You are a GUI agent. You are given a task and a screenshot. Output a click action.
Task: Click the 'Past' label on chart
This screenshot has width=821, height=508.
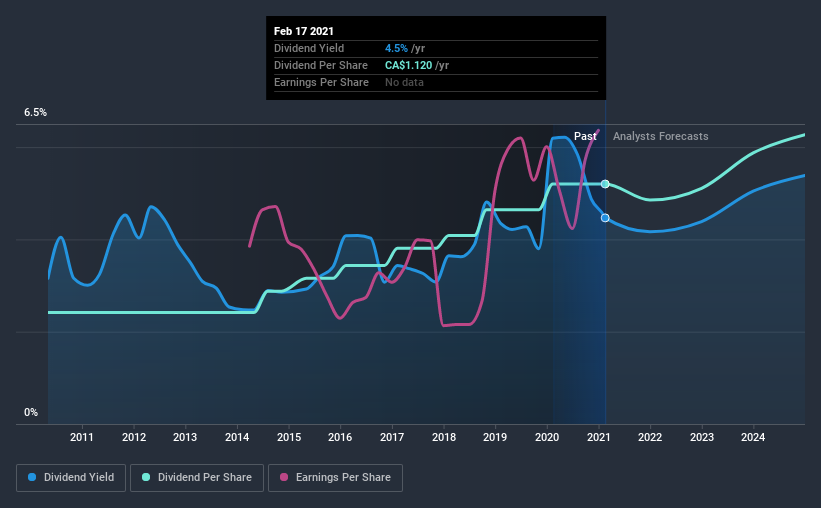tap(585, 136)
